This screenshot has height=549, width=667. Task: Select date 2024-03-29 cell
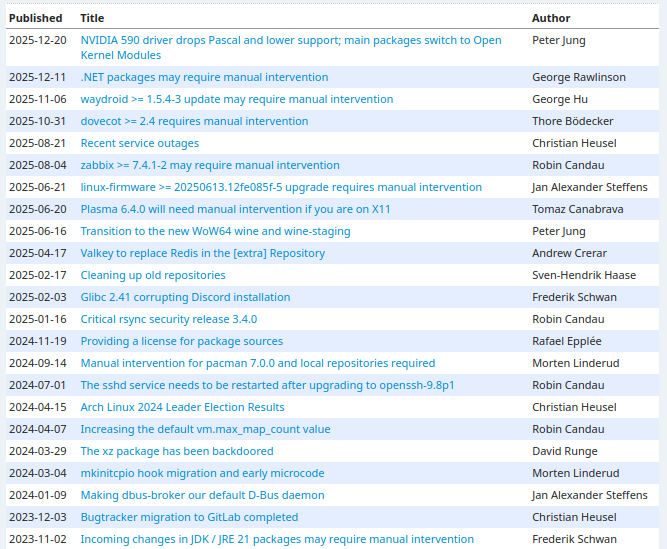(x=37, y=451)
